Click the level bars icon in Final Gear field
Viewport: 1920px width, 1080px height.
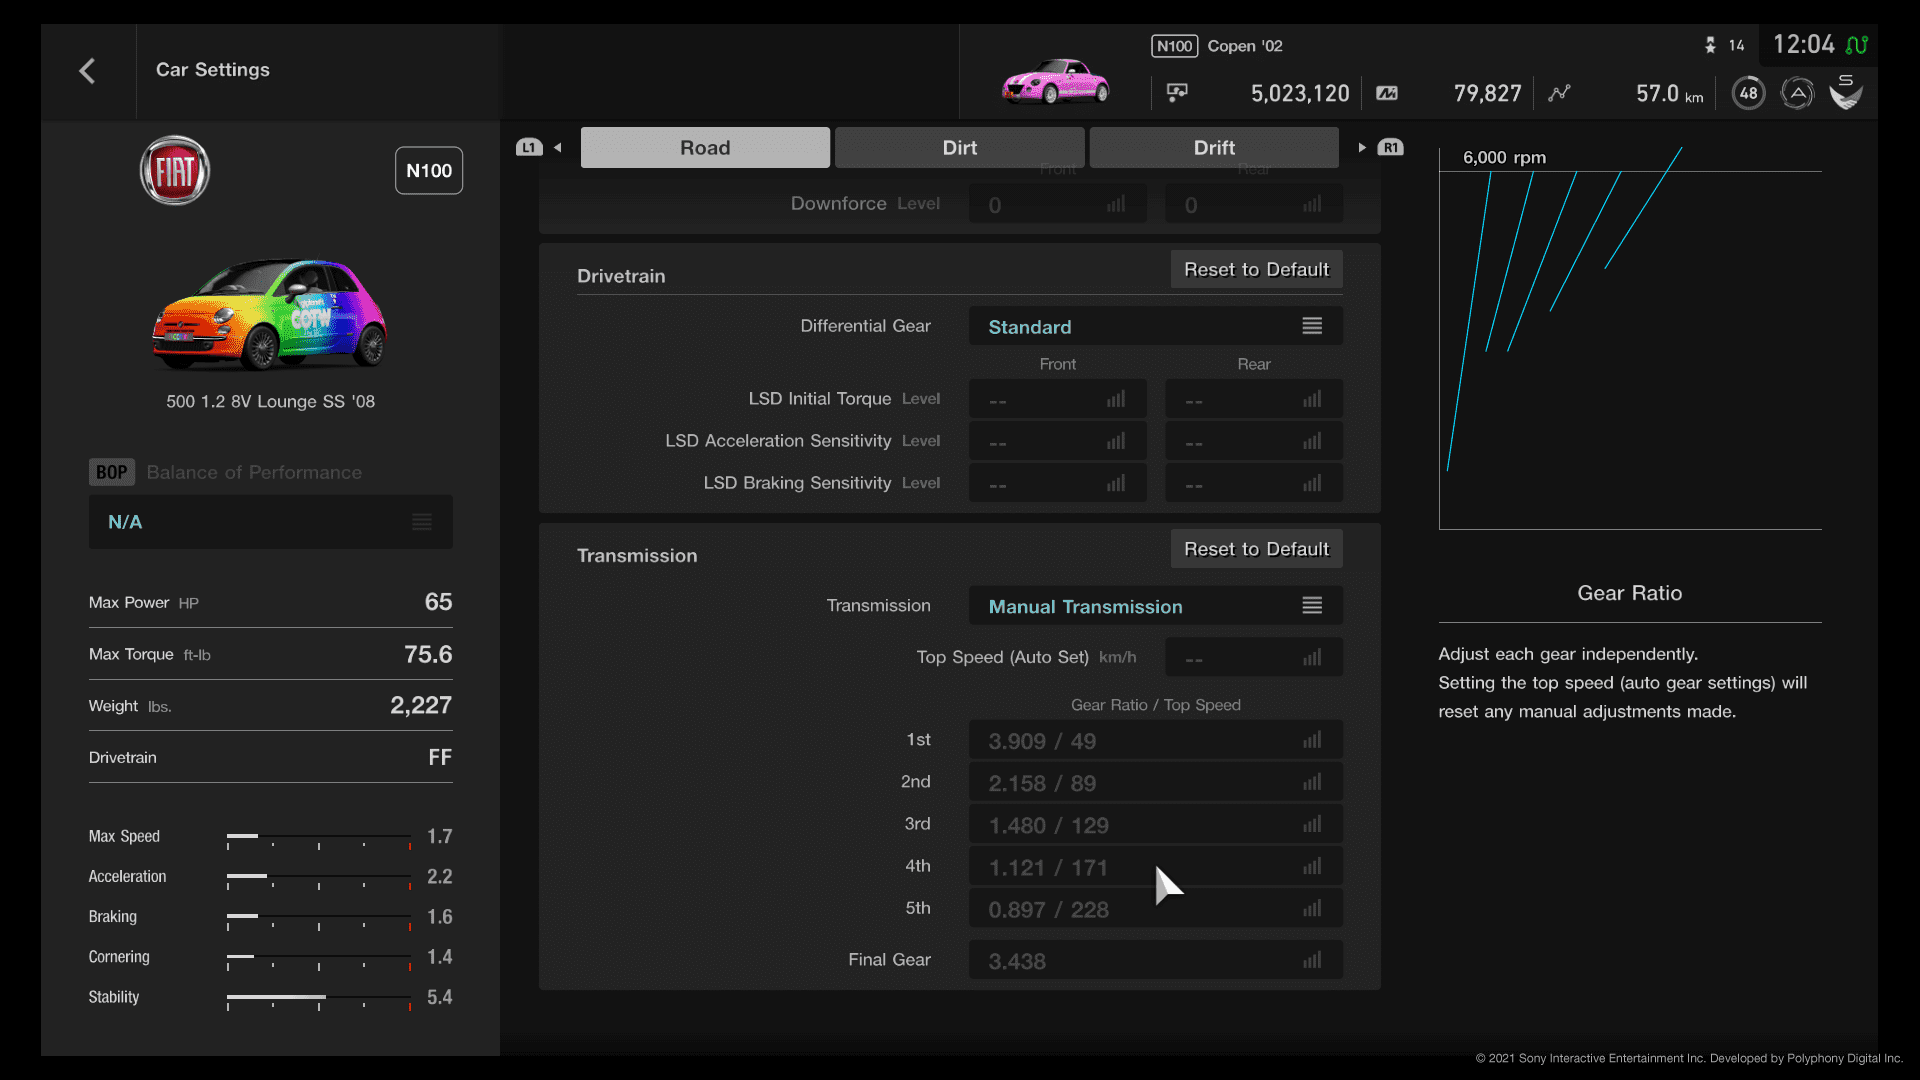pyautogui.click(x=1312, y=960)
